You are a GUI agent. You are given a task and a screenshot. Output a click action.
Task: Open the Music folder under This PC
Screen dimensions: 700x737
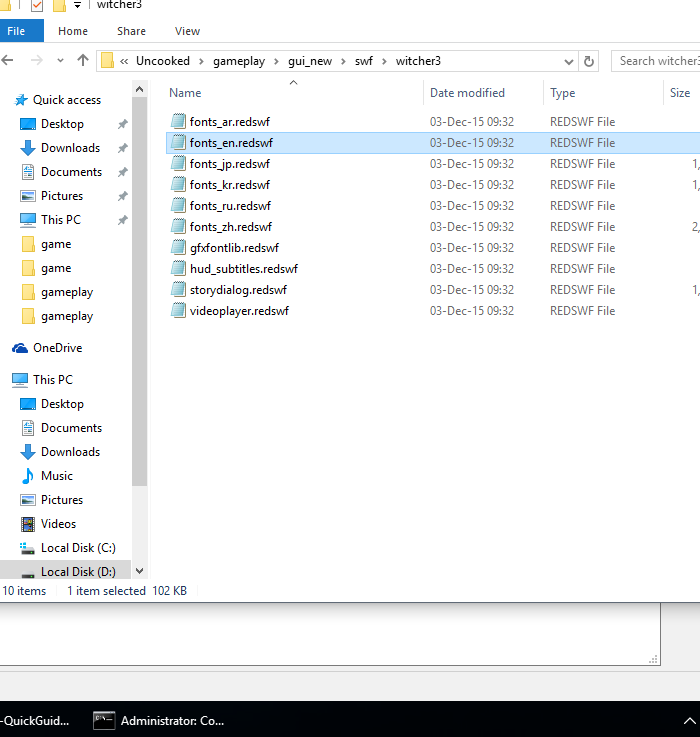[x=56, y=476]
